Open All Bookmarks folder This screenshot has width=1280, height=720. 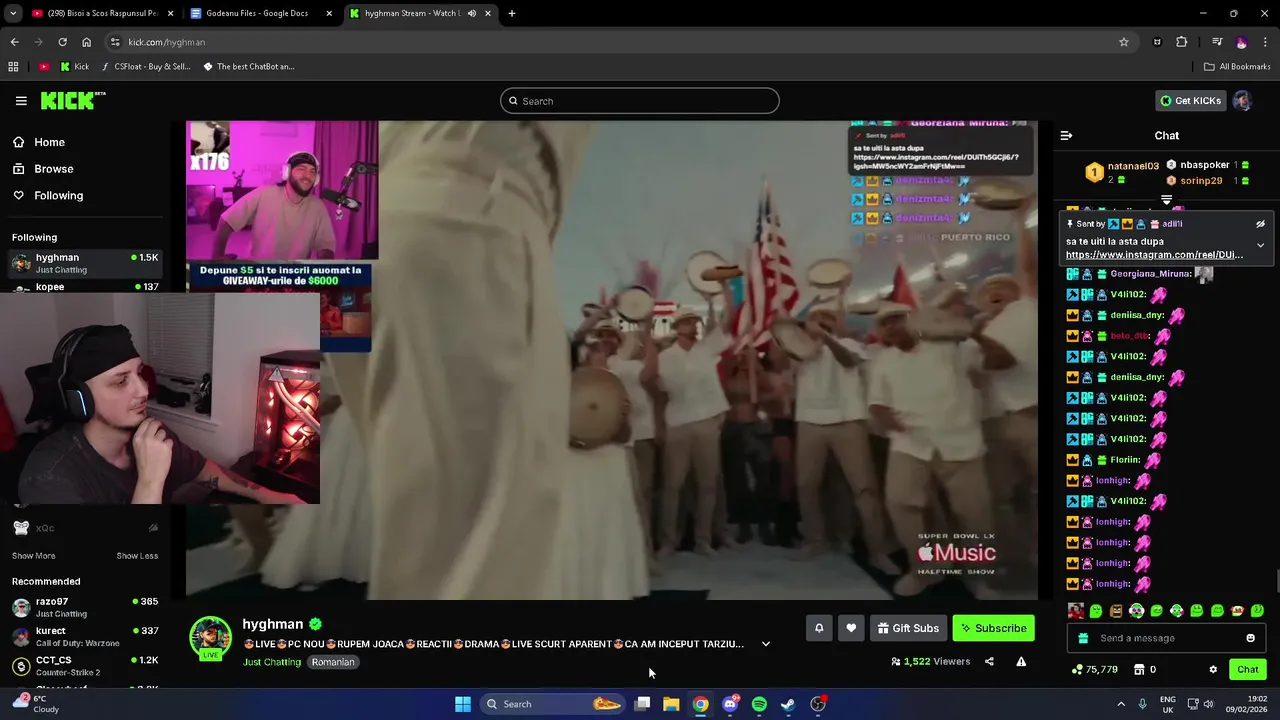coord(1237,67)
